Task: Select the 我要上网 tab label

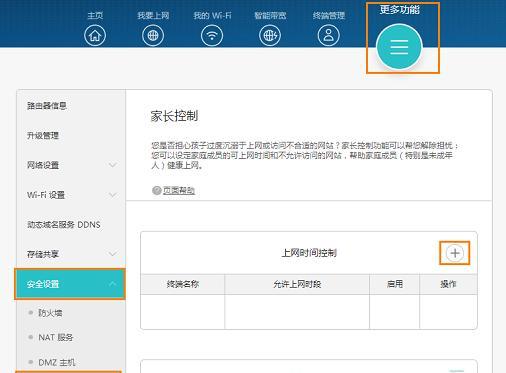Action: click(x=153, y=15)
